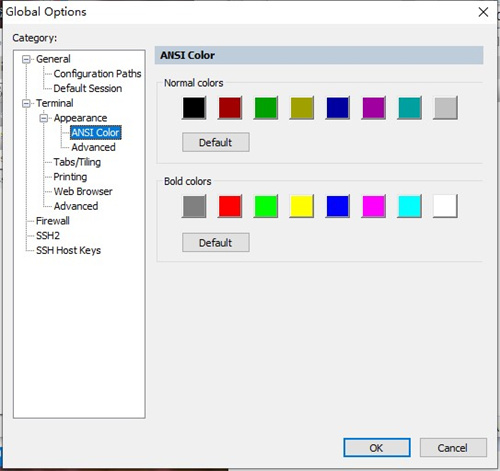Pick the bold cyan swatch

(x=409, y=206)
